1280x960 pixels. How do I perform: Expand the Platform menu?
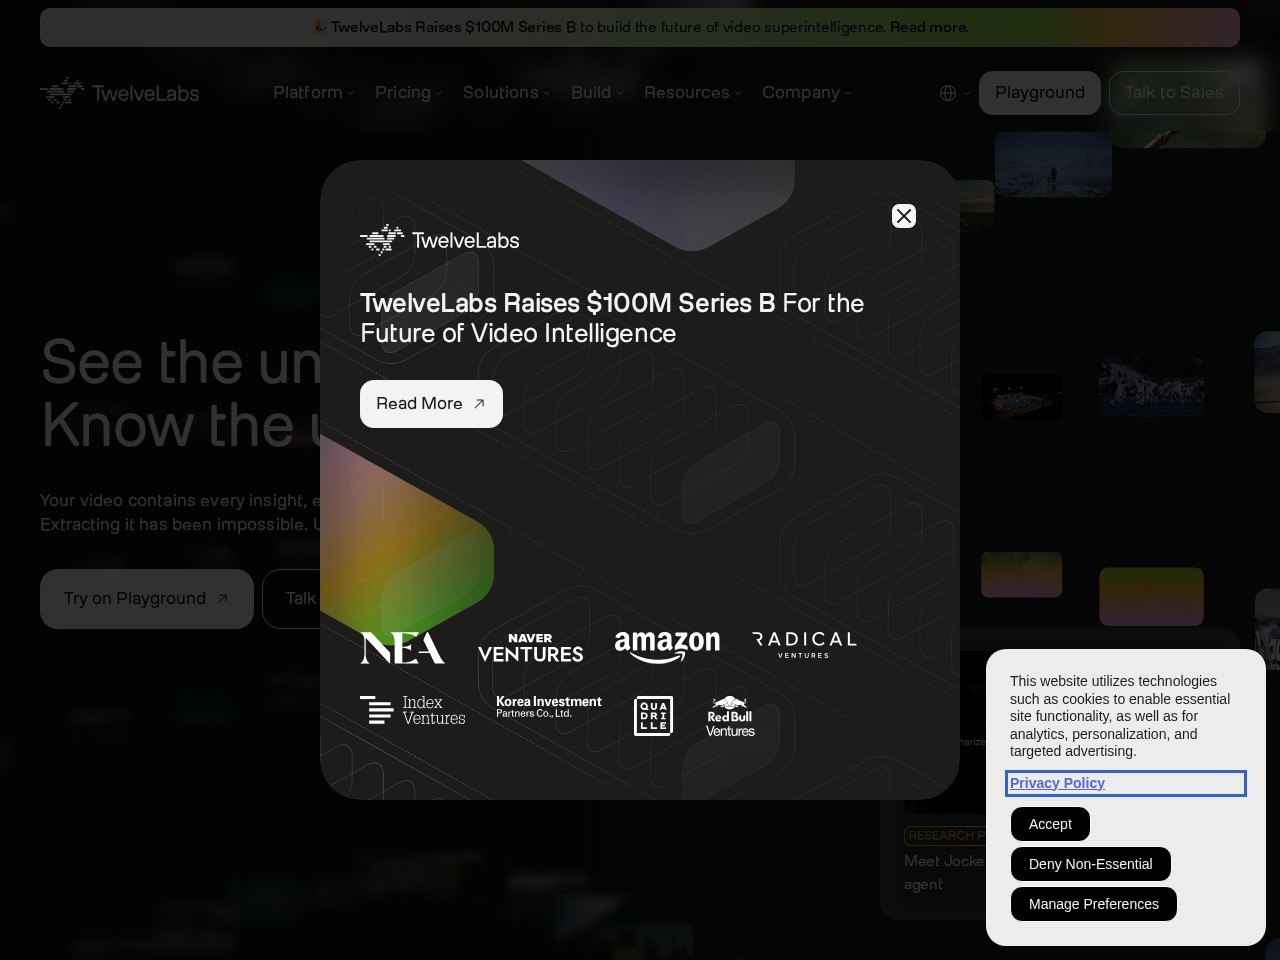(x=314, y=93)
